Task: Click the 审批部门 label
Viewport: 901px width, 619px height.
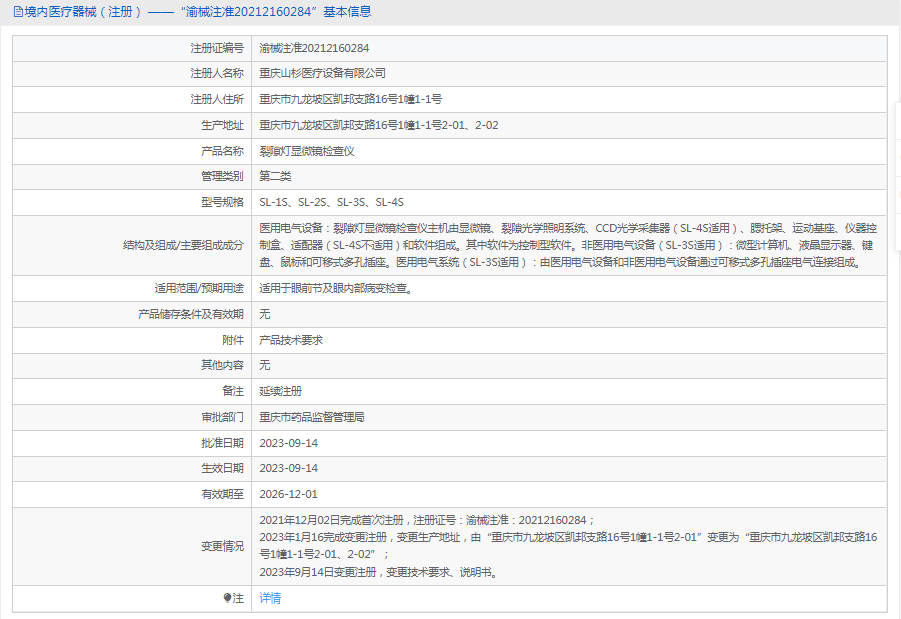Action: click(x=222, y=417)
